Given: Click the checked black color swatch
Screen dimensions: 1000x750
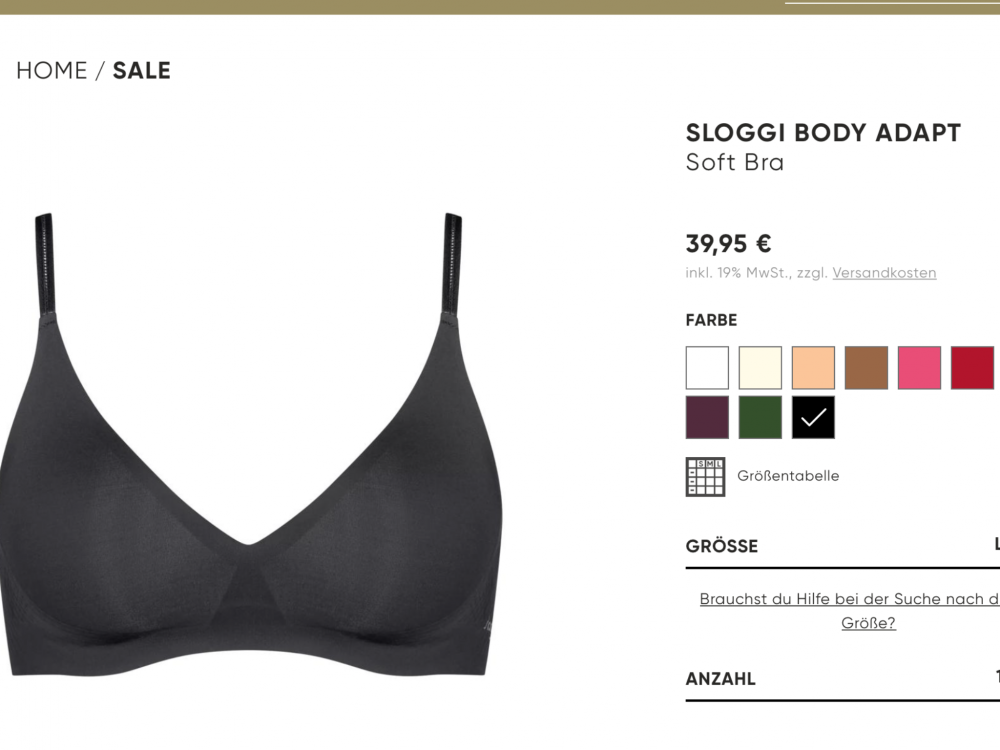Looking at the screenshot, I should 813,417.
